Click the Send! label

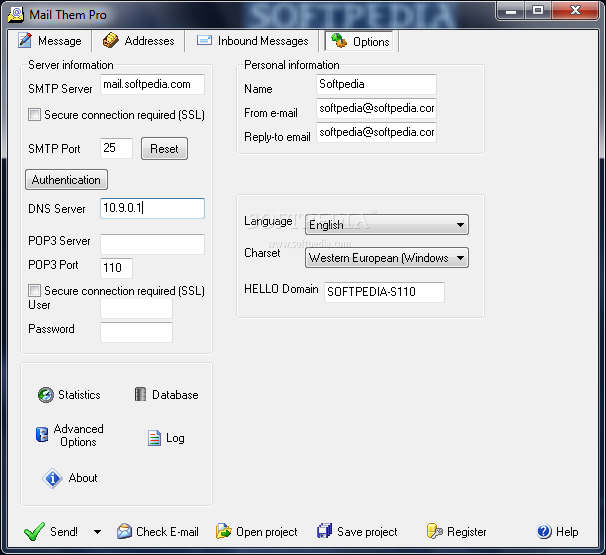point(64,532)
